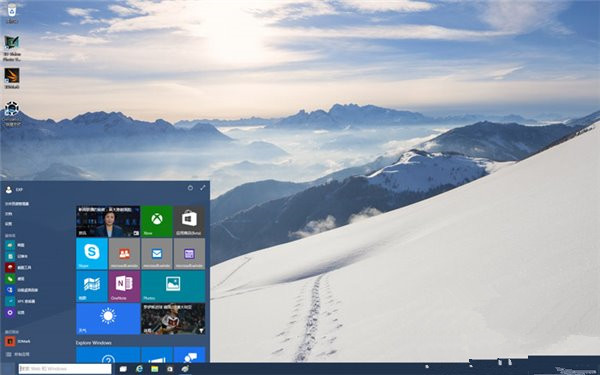The height and width of the screenshot is (375, 600).
Task: Open the Store icon on the taskbar
Action: pyautogui.click(x=170, y=369)
